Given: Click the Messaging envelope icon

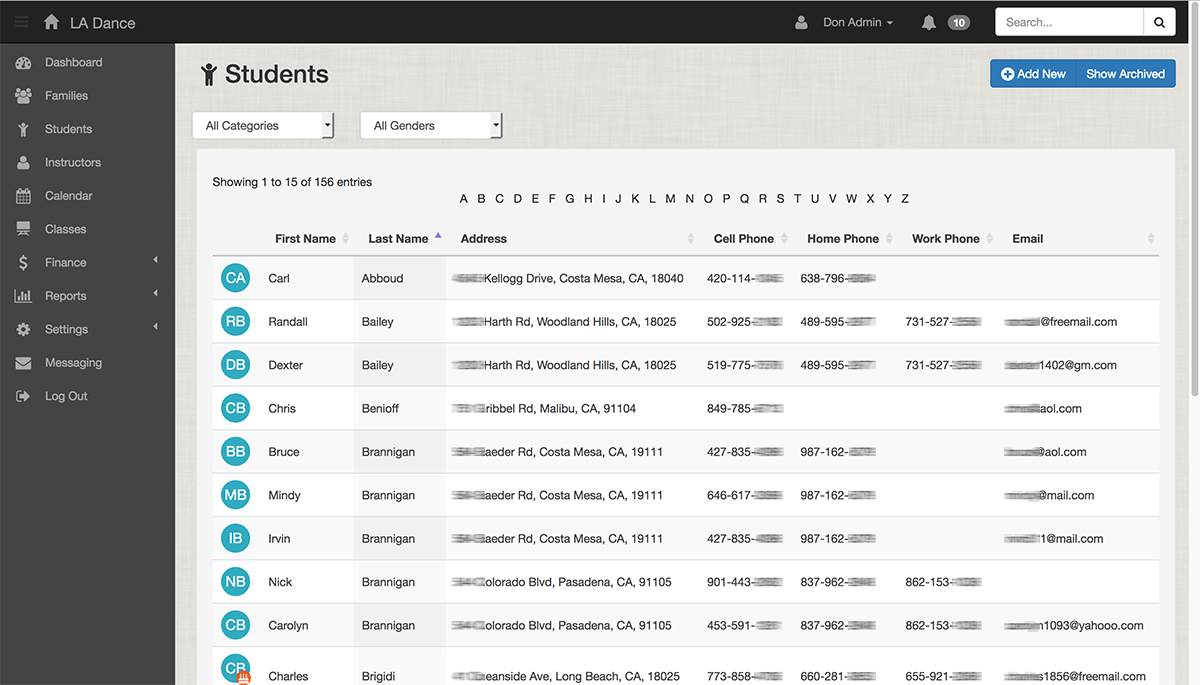Looking at the screenshot, I should 23,363.
